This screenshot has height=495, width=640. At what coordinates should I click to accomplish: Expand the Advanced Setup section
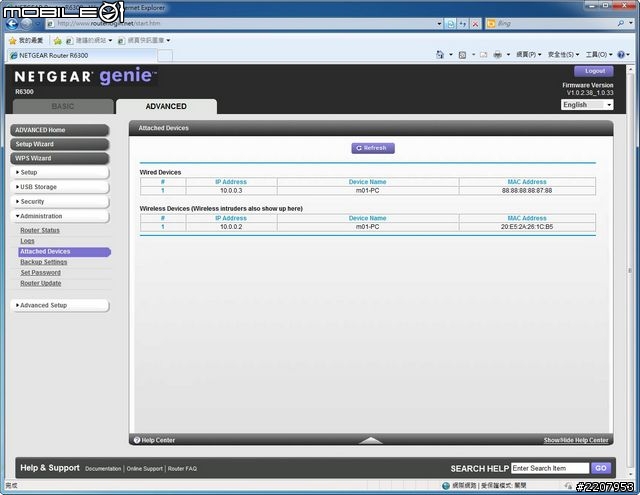pyautogui.click(x=60, y=305)
